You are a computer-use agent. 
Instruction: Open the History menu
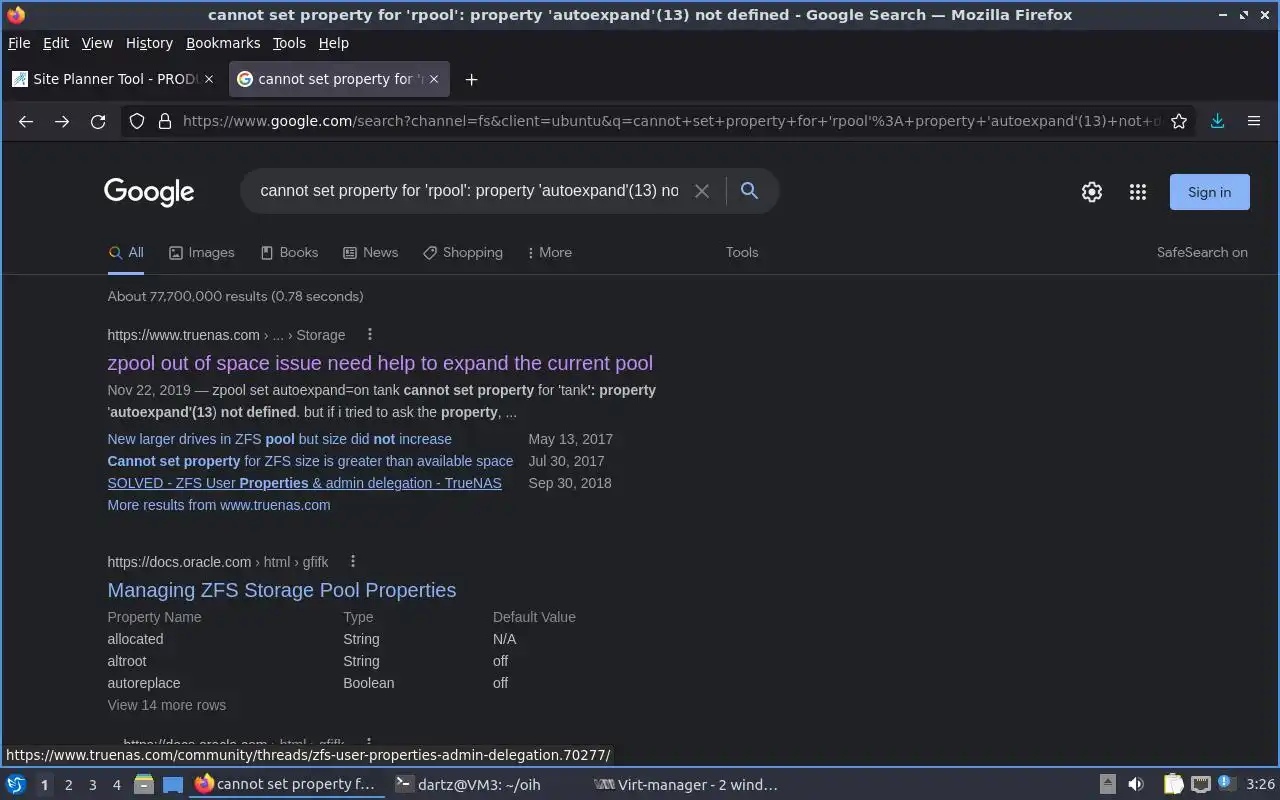point(149,43)
